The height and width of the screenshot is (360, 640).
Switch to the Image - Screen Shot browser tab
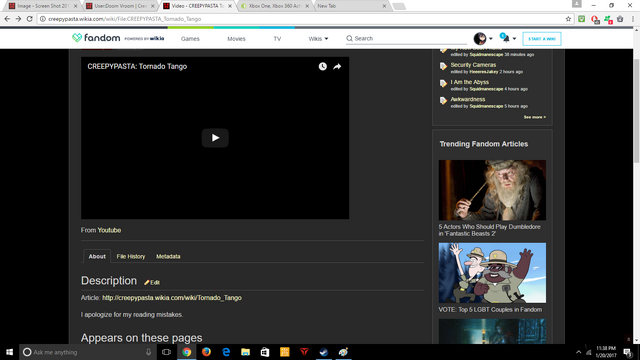point(42,6)
